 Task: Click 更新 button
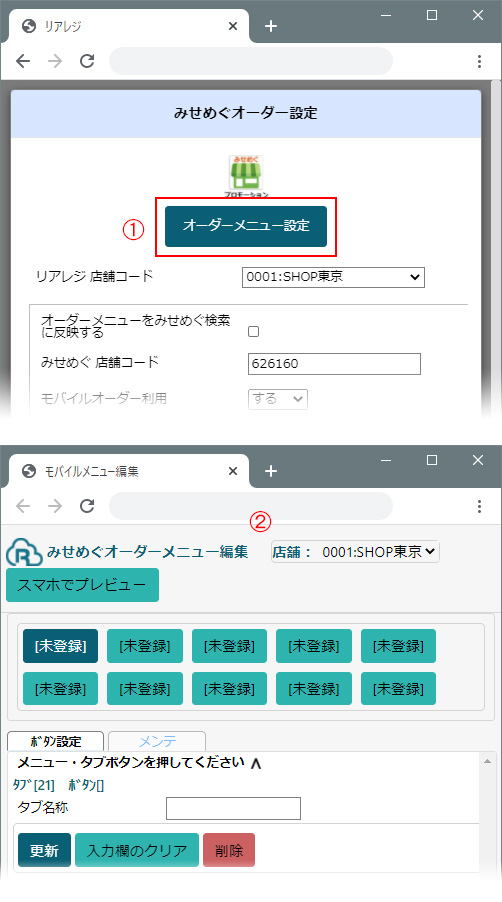44,850
